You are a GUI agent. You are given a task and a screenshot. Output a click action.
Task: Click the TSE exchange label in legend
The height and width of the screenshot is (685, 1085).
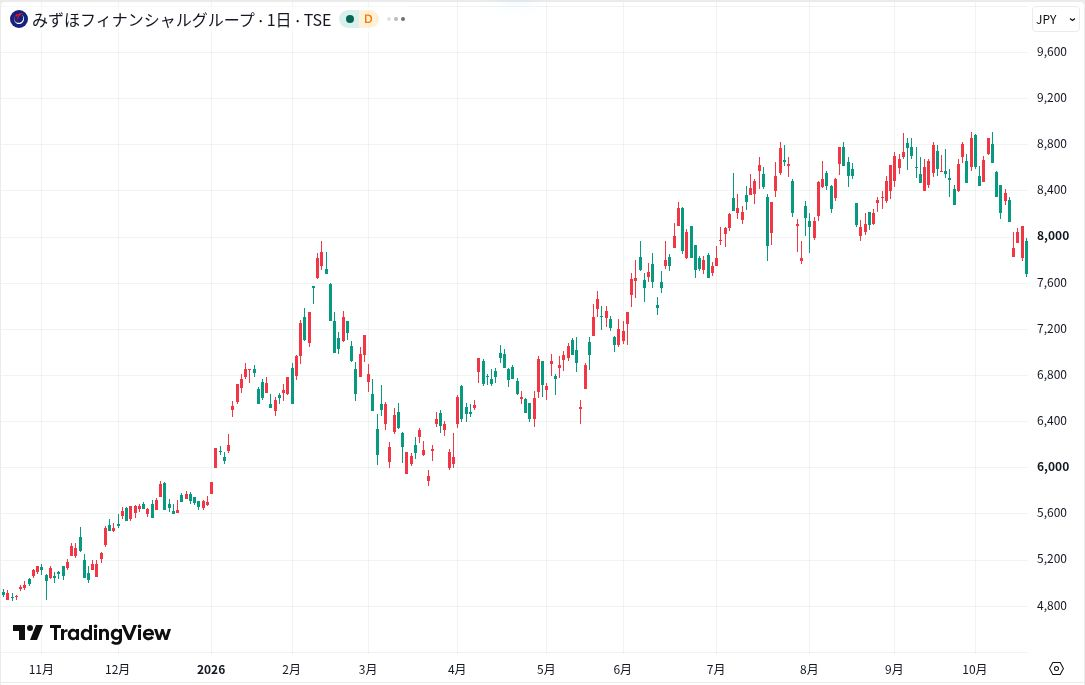click(x=318, y=20)
